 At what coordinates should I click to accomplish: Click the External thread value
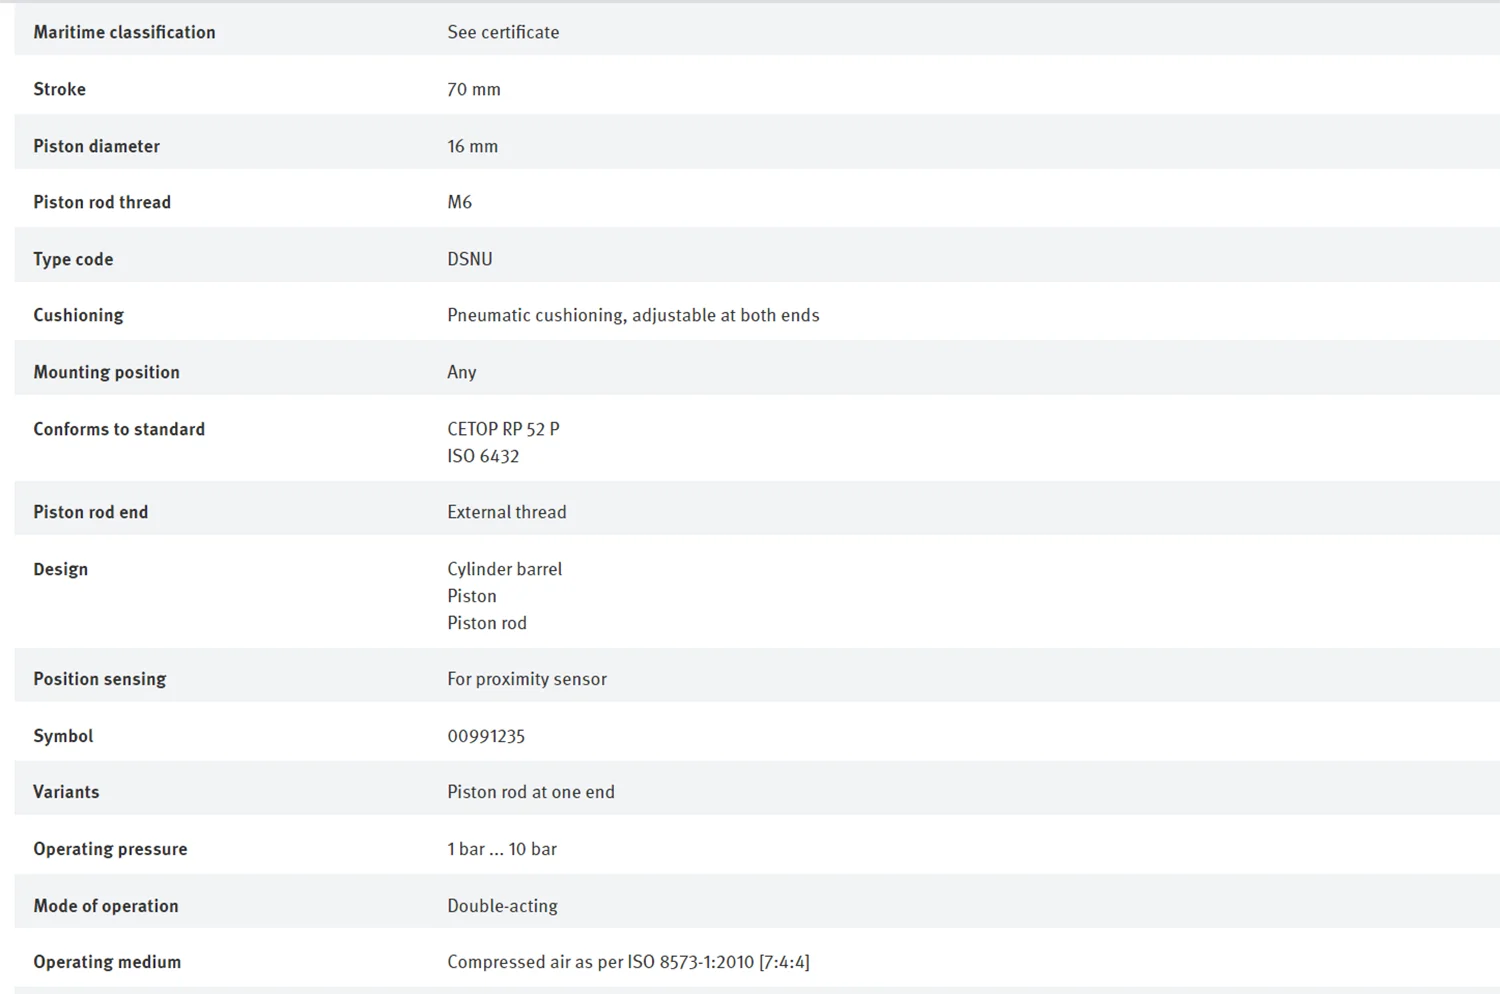[507, 512]
